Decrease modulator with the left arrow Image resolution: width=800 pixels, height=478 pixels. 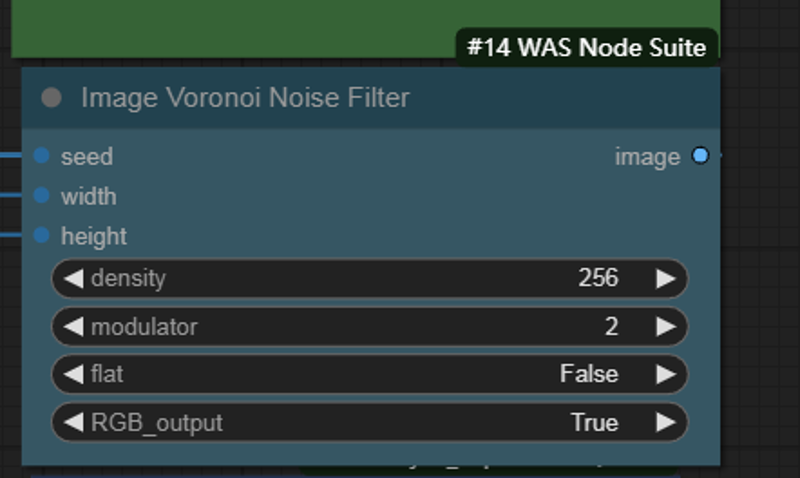pos(73,326)
